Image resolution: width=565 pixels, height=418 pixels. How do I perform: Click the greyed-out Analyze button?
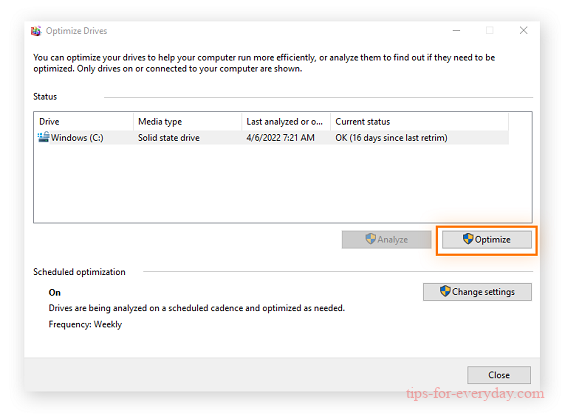pyautogui.click(x=386, y=240)
